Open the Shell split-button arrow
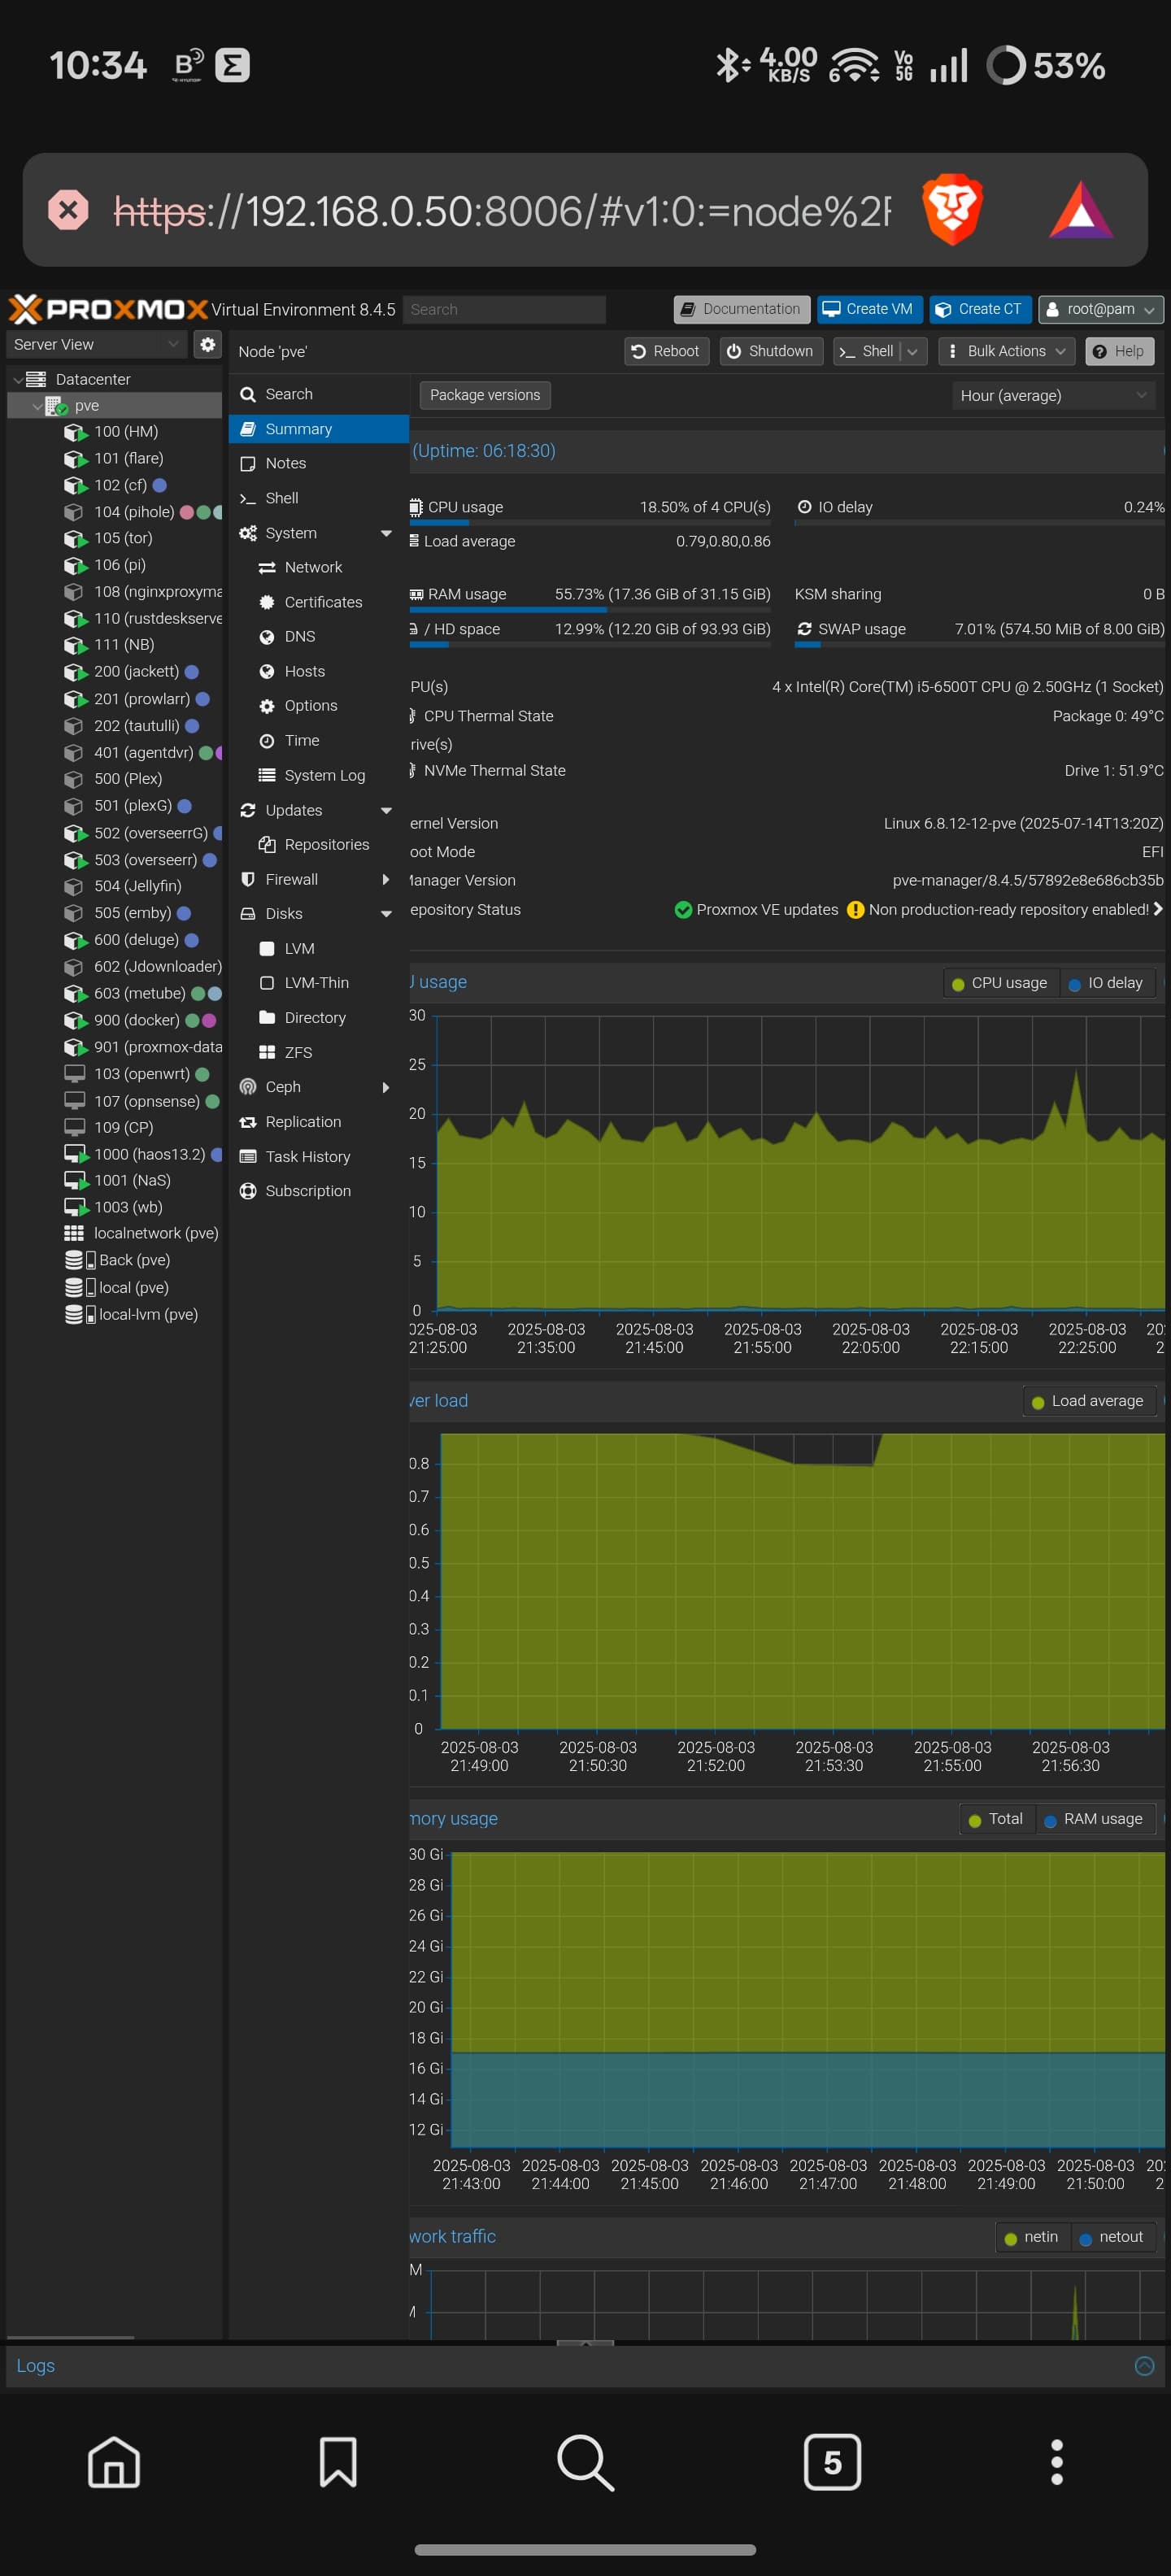 coord(913,351)
